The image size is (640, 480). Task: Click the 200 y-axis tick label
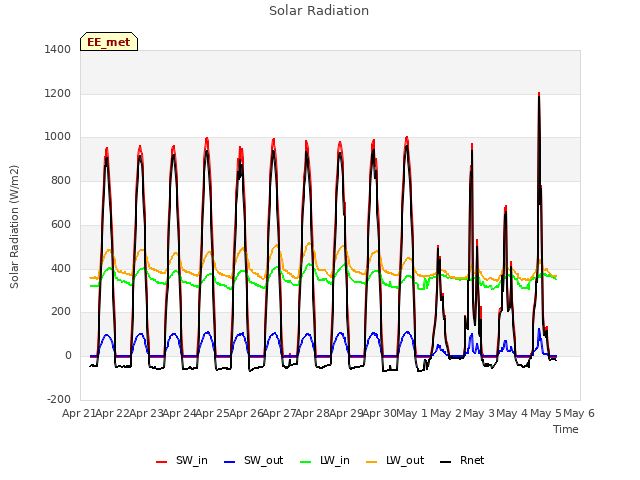click(61, 312)
